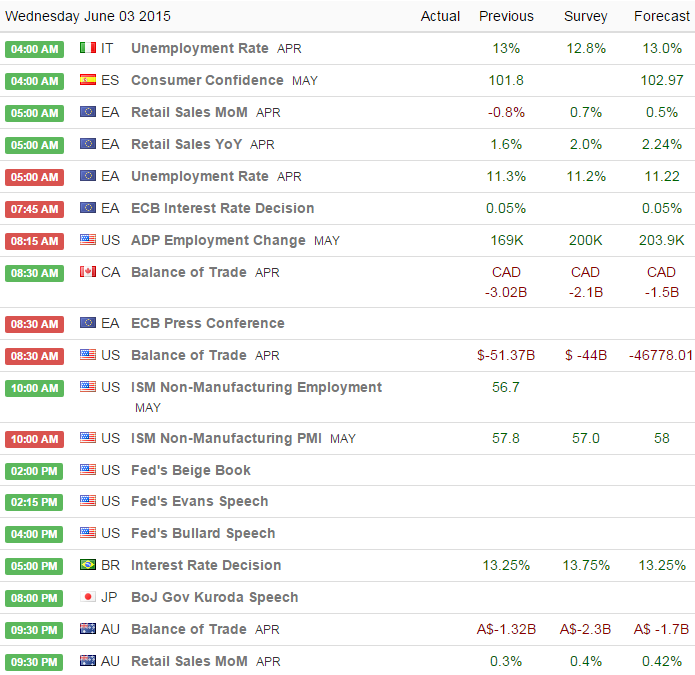Click the Australia flag beside Retail Sales MoM
The image size is (695, 675).
(87, 661)
